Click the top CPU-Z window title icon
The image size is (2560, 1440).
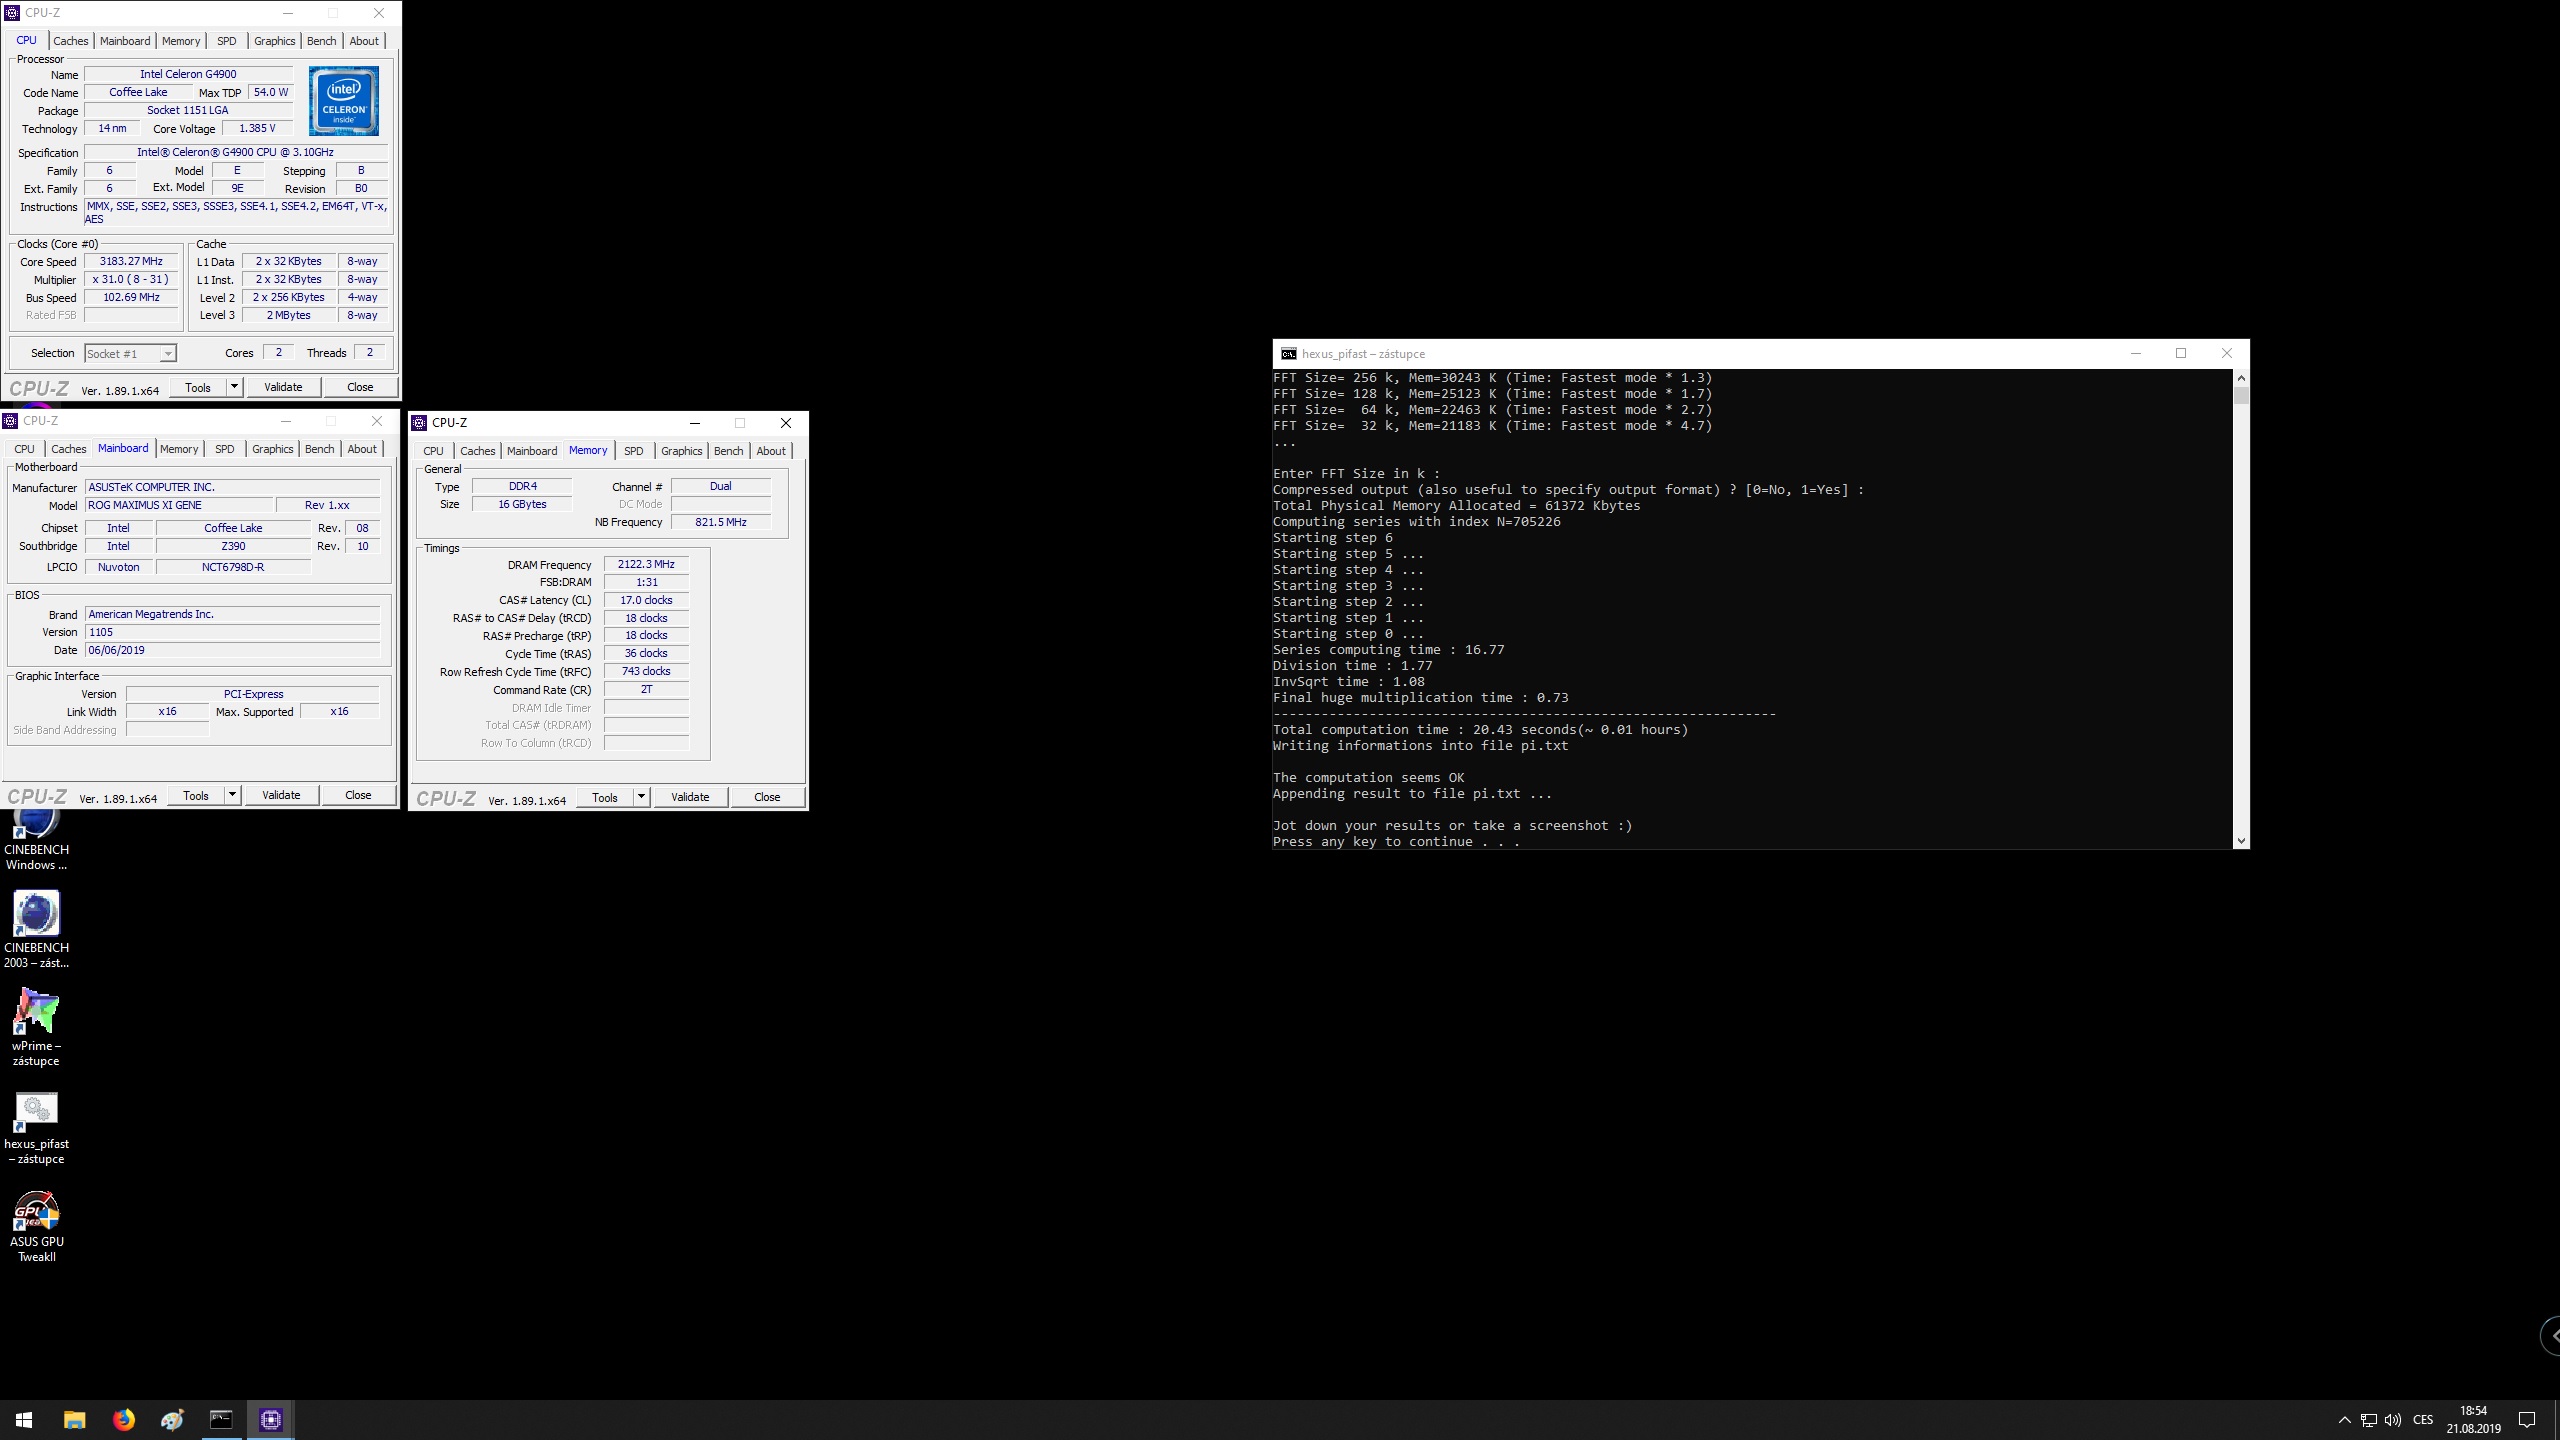click(12, 13)
